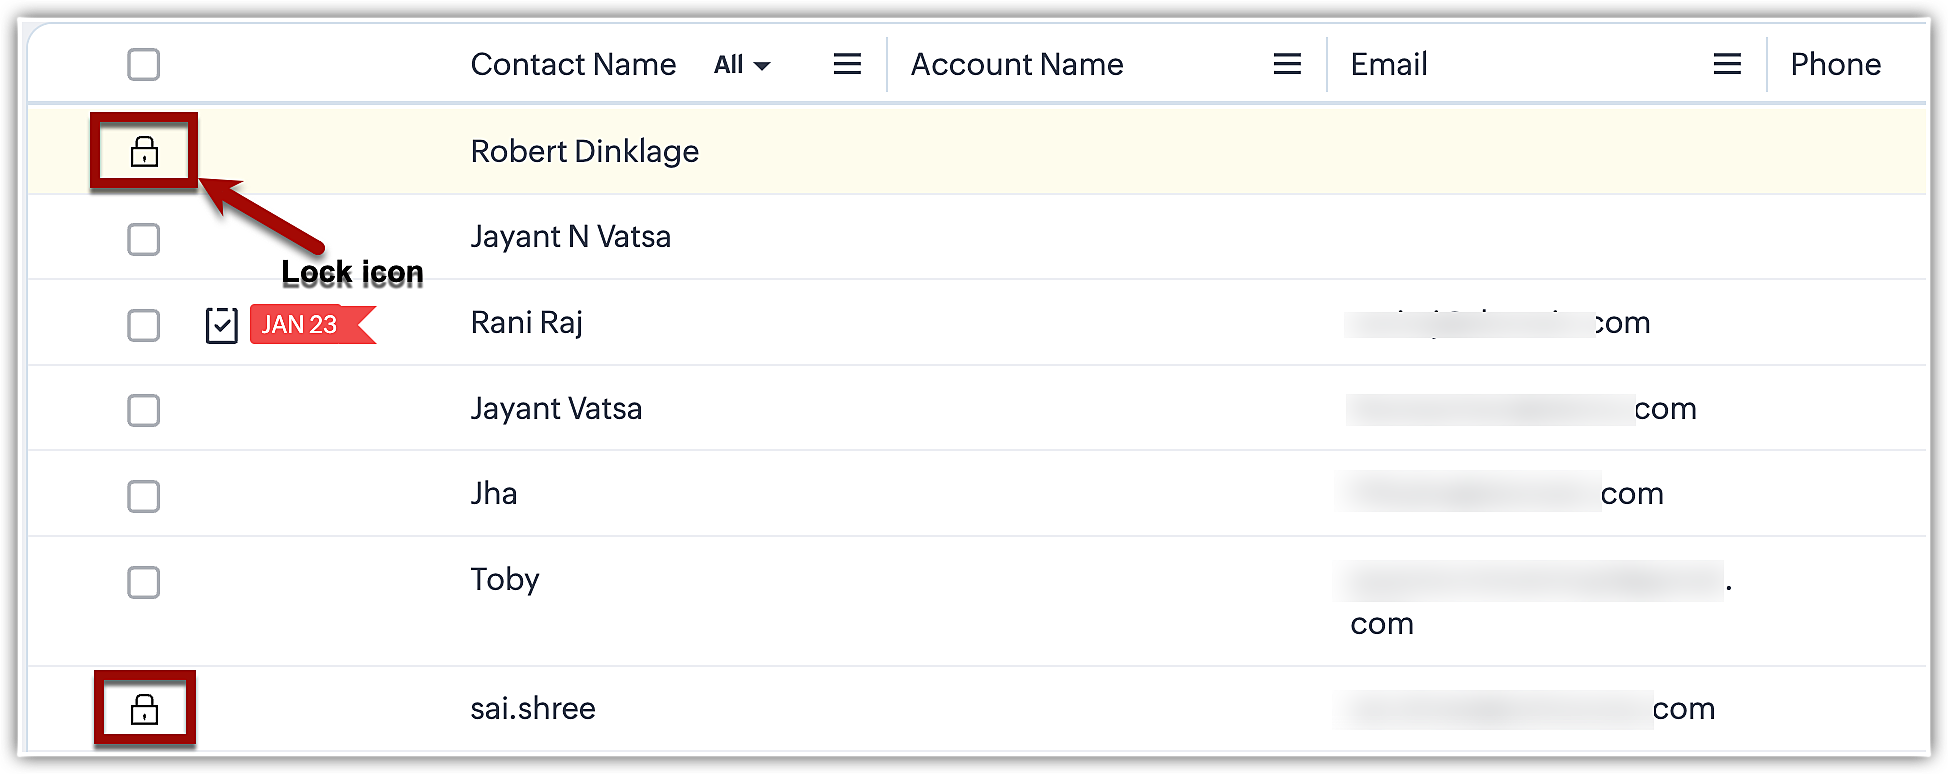Image resolution: width=1948 pixels, height=774 pixels.
Task: Select the Rani Raj row checkbox
Action: click(x=144, y=325)
